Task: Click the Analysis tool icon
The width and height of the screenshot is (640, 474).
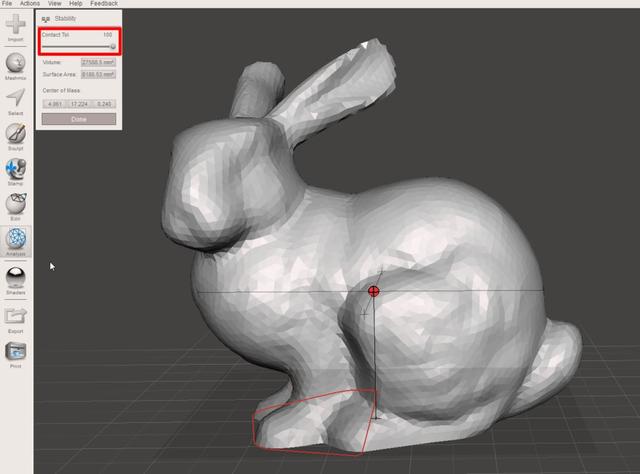Action: coord(16,240)
